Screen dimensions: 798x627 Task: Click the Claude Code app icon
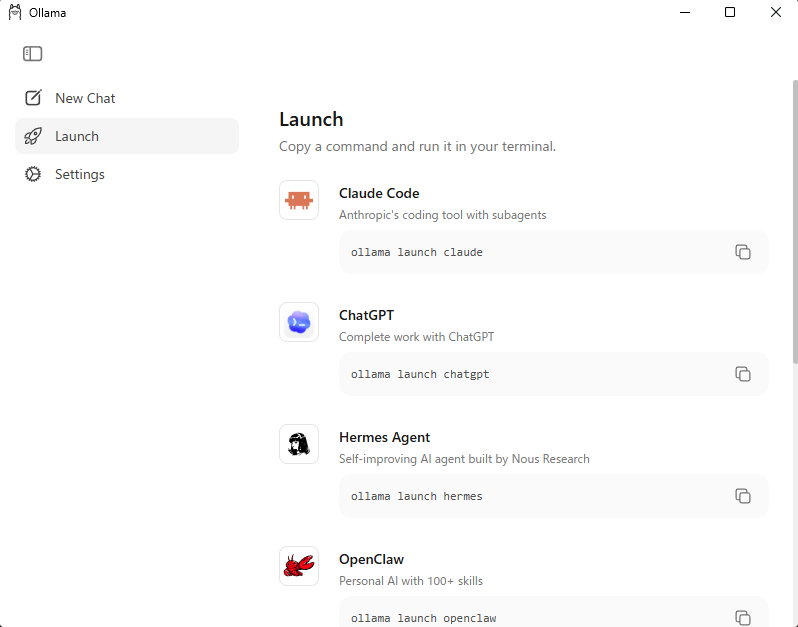[299, 200]
